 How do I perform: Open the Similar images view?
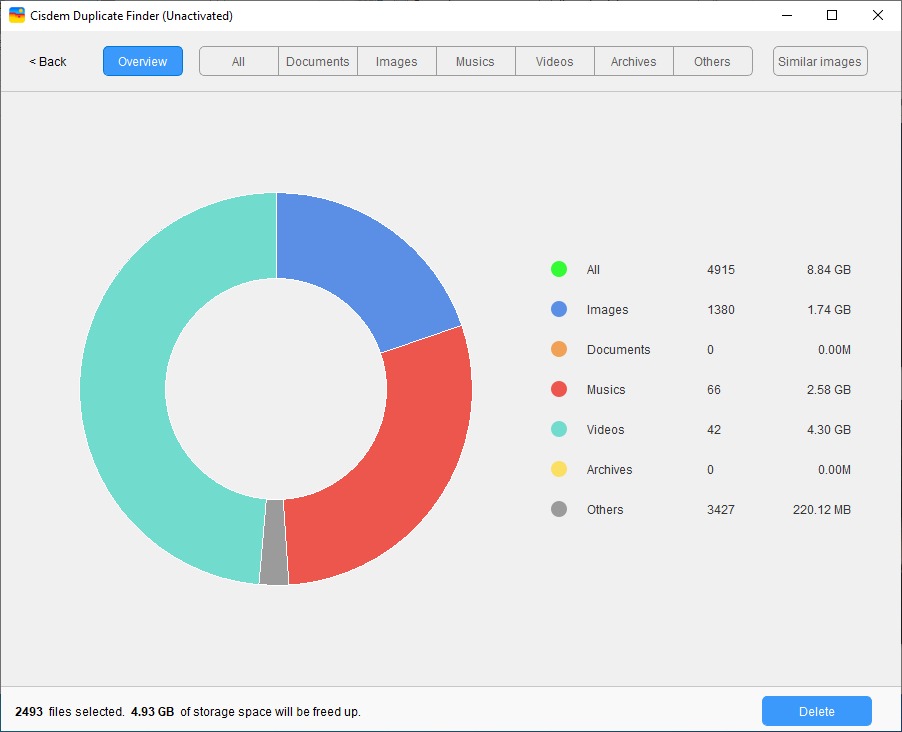[820, 61]
